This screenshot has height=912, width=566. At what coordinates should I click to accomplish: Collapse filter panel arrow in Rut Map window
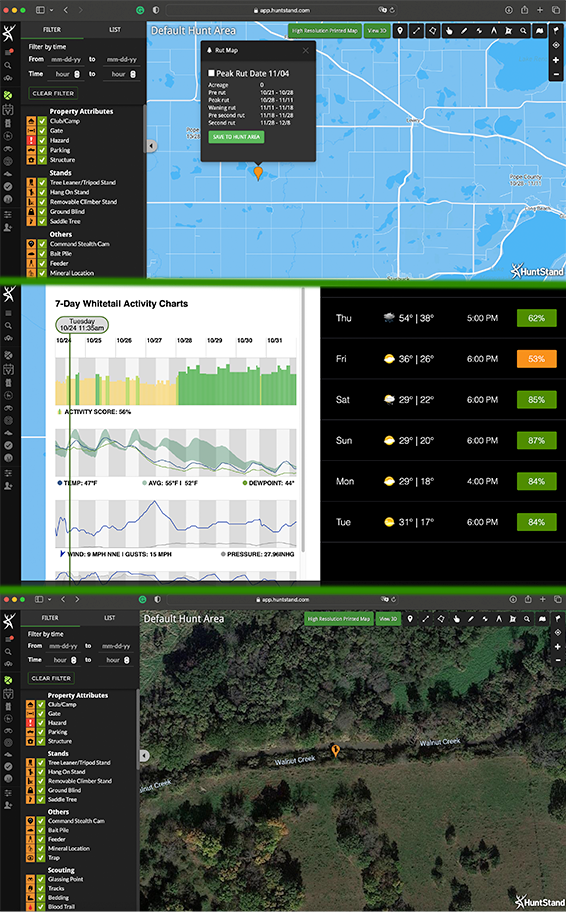(151, 145)
